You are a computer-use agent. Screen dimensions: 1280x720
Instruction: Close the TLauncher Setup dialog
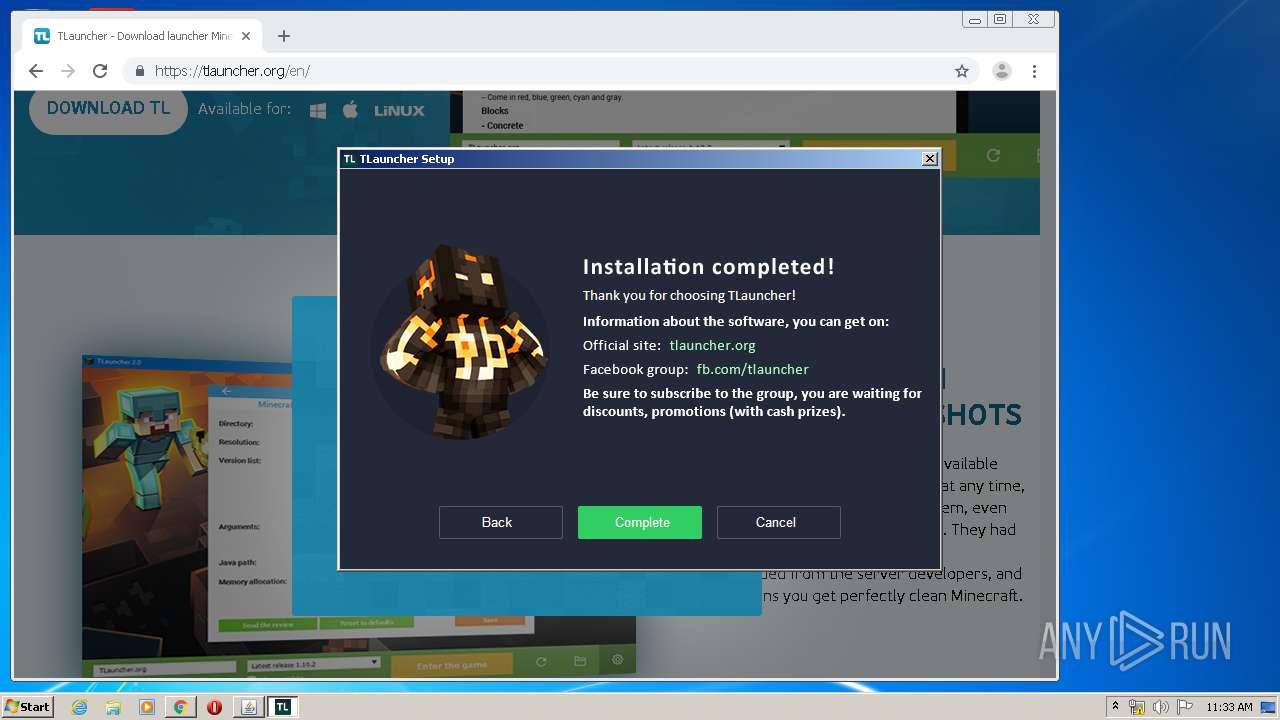[x=930, y=158]
